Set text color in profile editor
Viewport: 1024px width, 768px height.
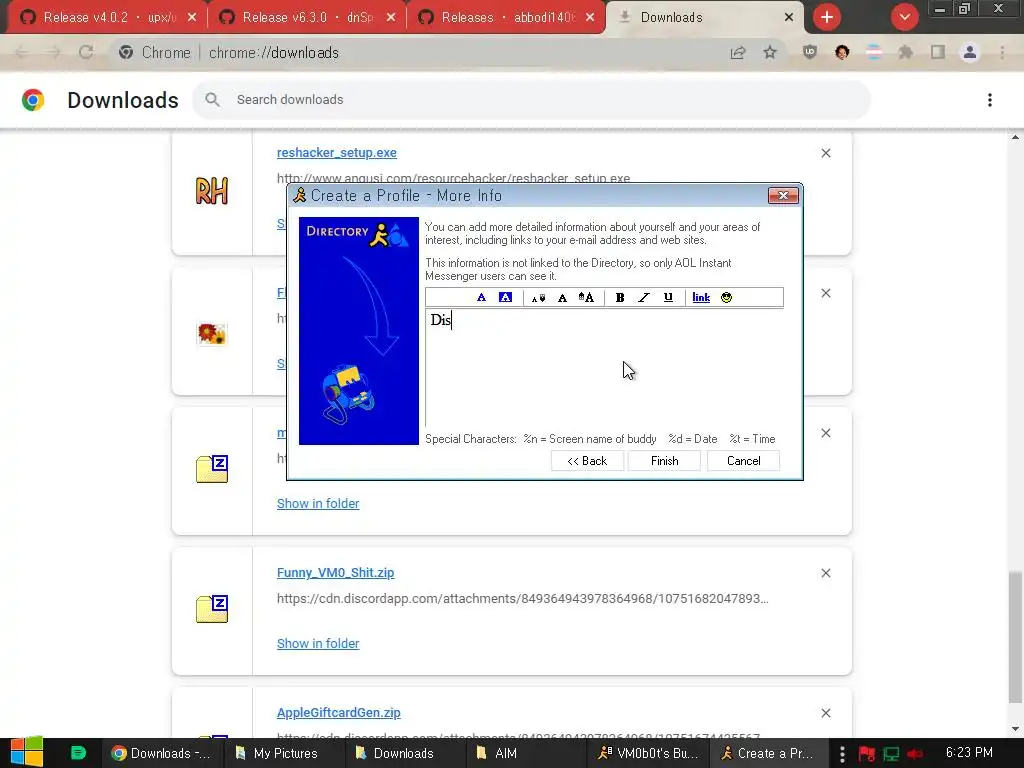point(481,297)
